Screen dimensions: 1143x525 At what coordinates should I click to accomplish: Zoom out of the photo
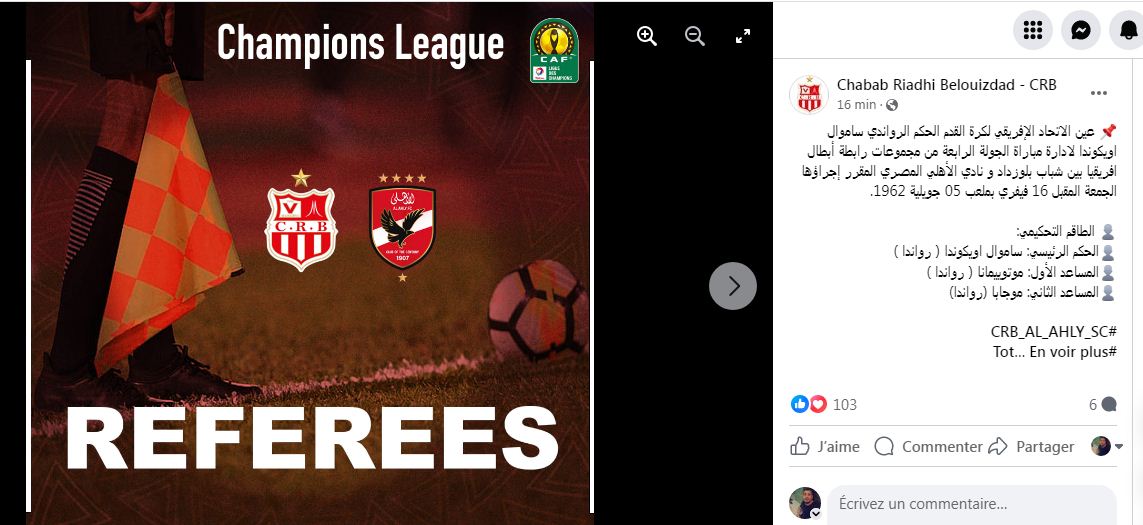click(x=695, y=36)
